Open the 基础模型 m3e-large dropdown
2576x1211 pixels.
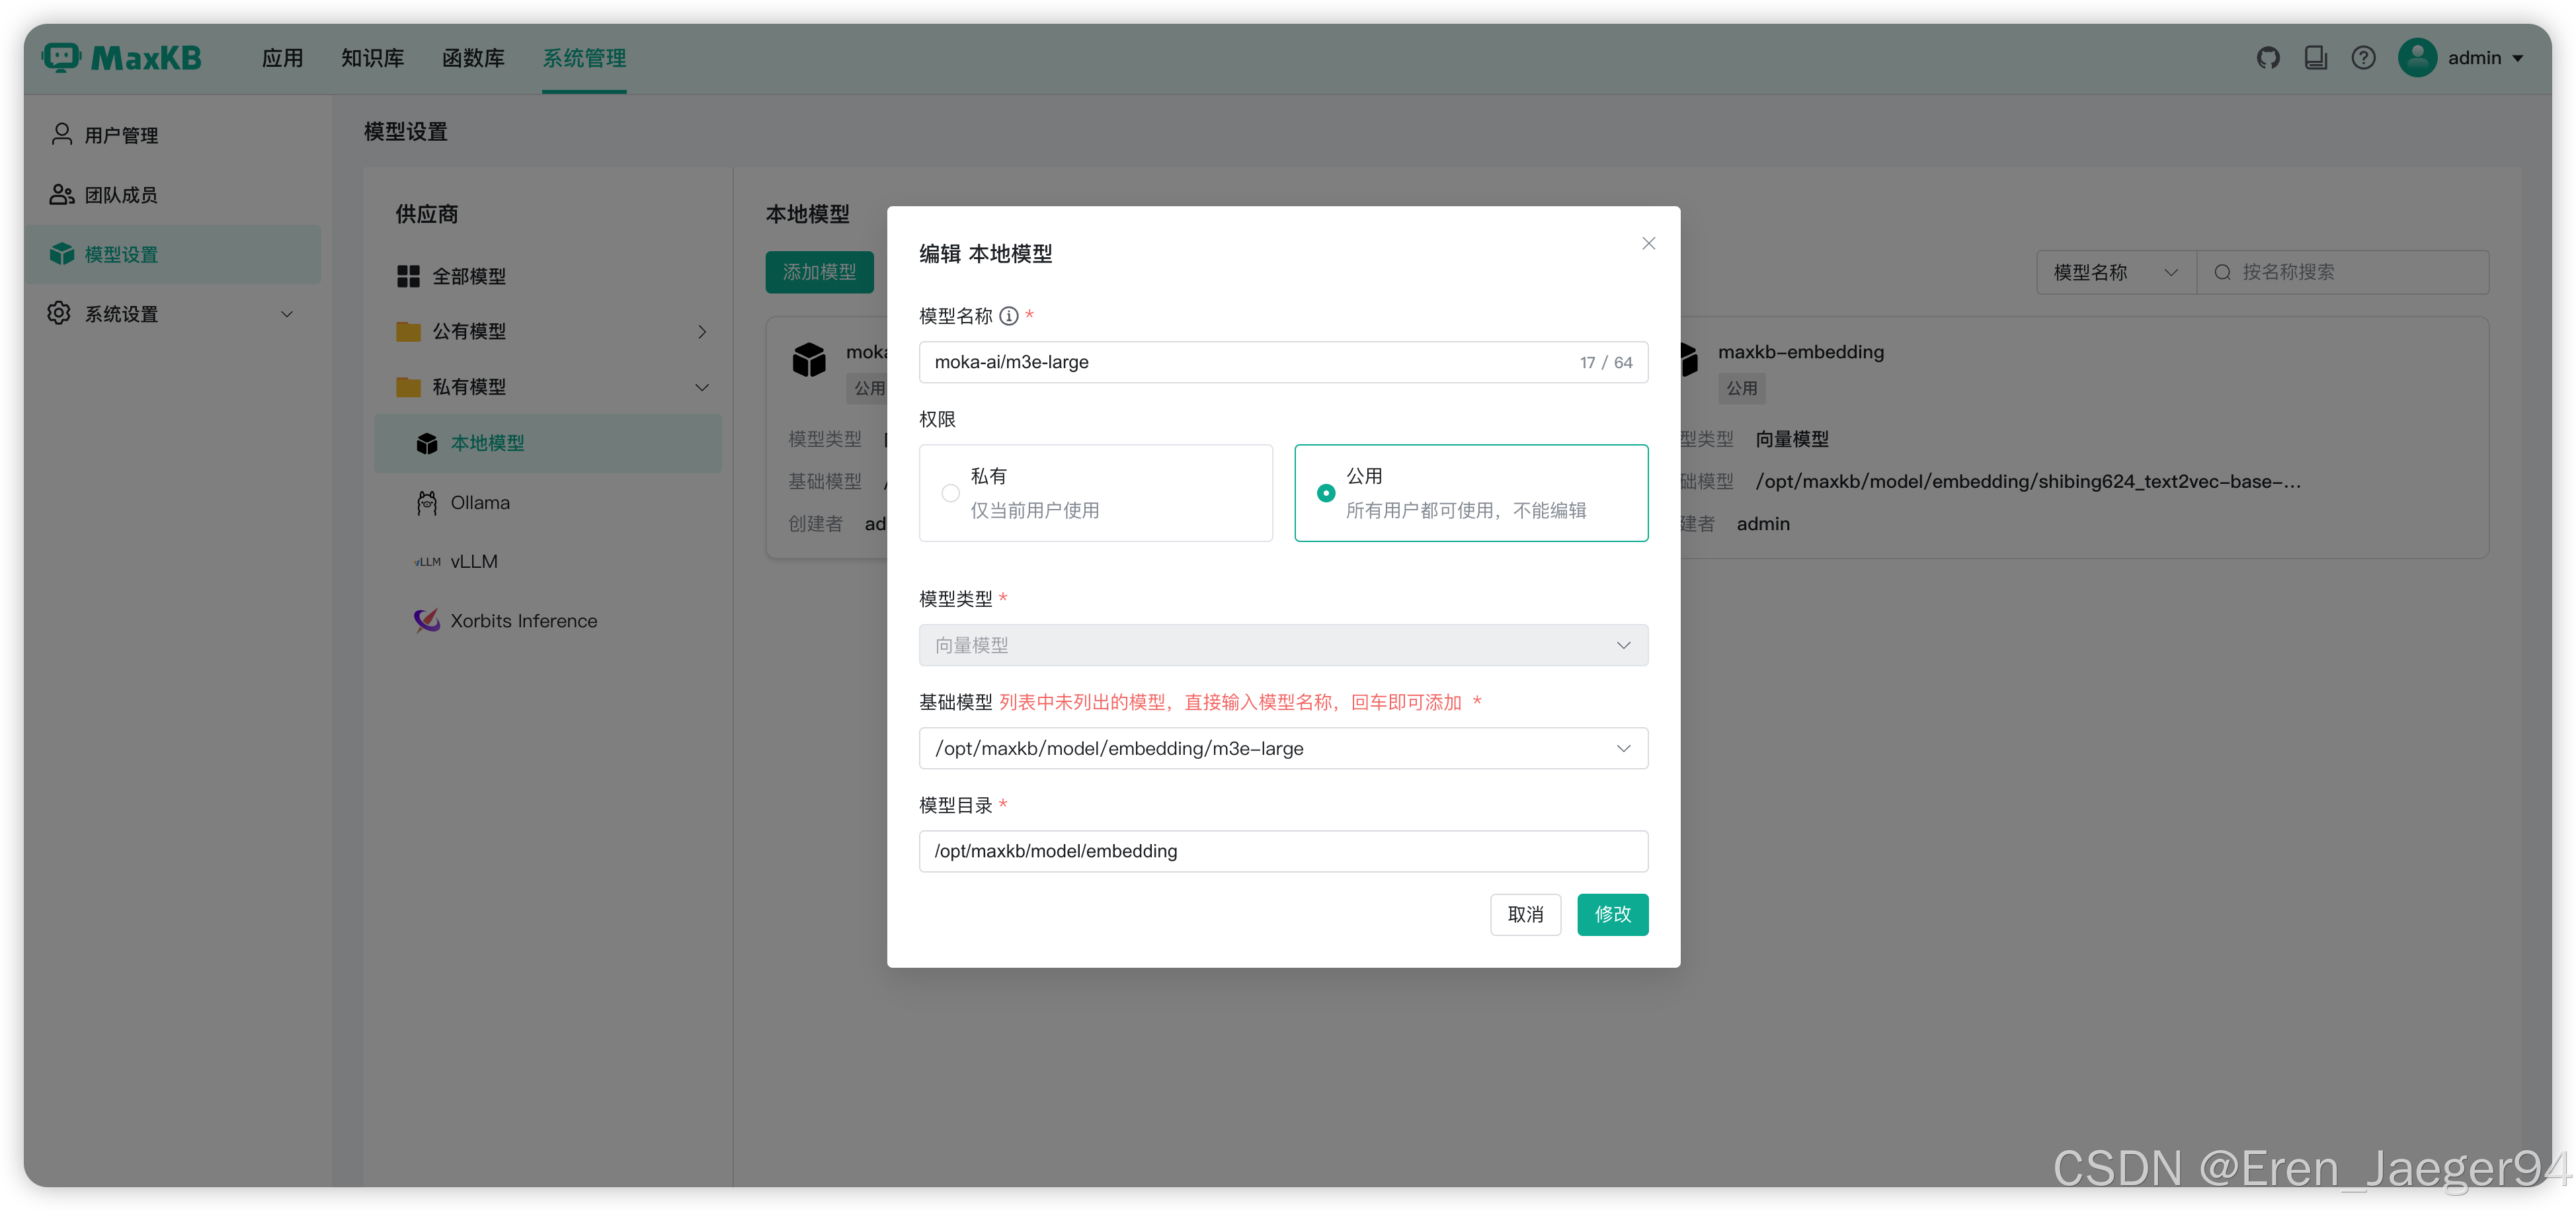[x=1283, y=748]
